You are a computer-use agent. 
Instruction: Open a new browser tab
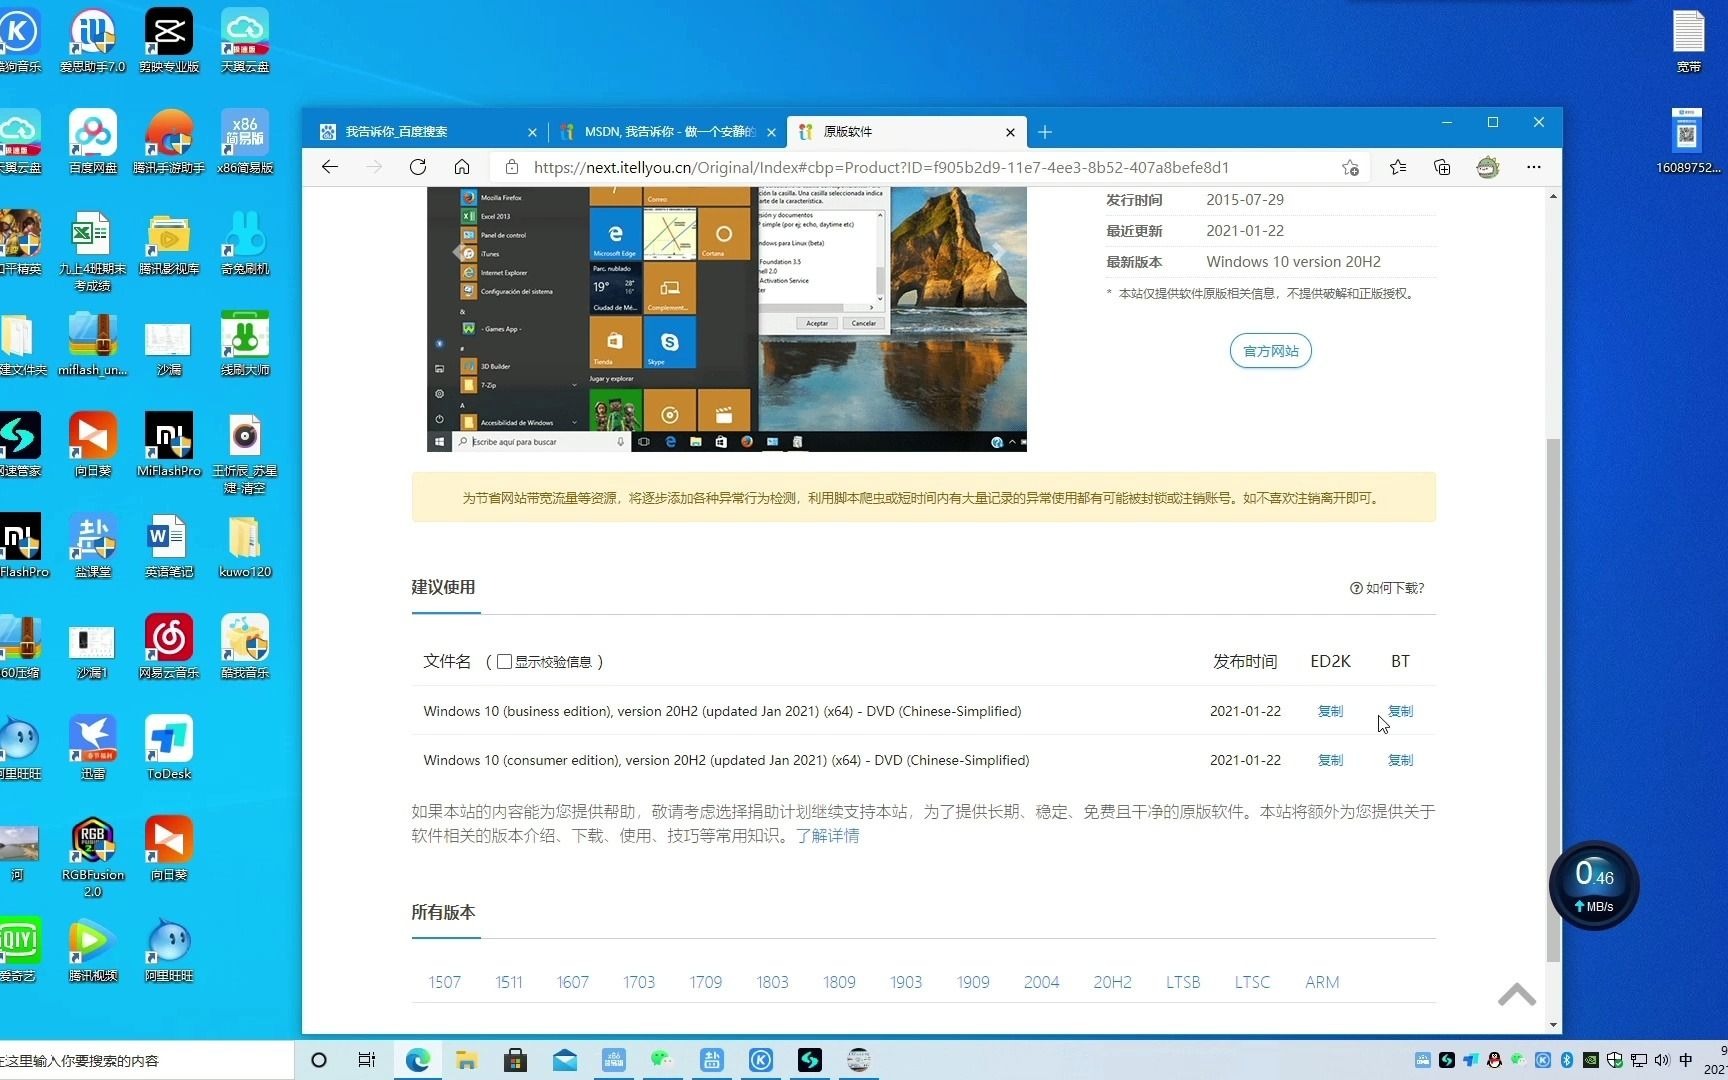[1045, 132]
